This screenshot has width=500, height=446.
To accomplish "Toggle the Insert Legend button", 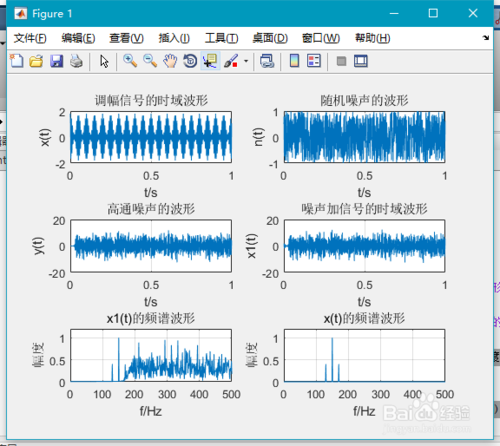I will pos(314,61).
